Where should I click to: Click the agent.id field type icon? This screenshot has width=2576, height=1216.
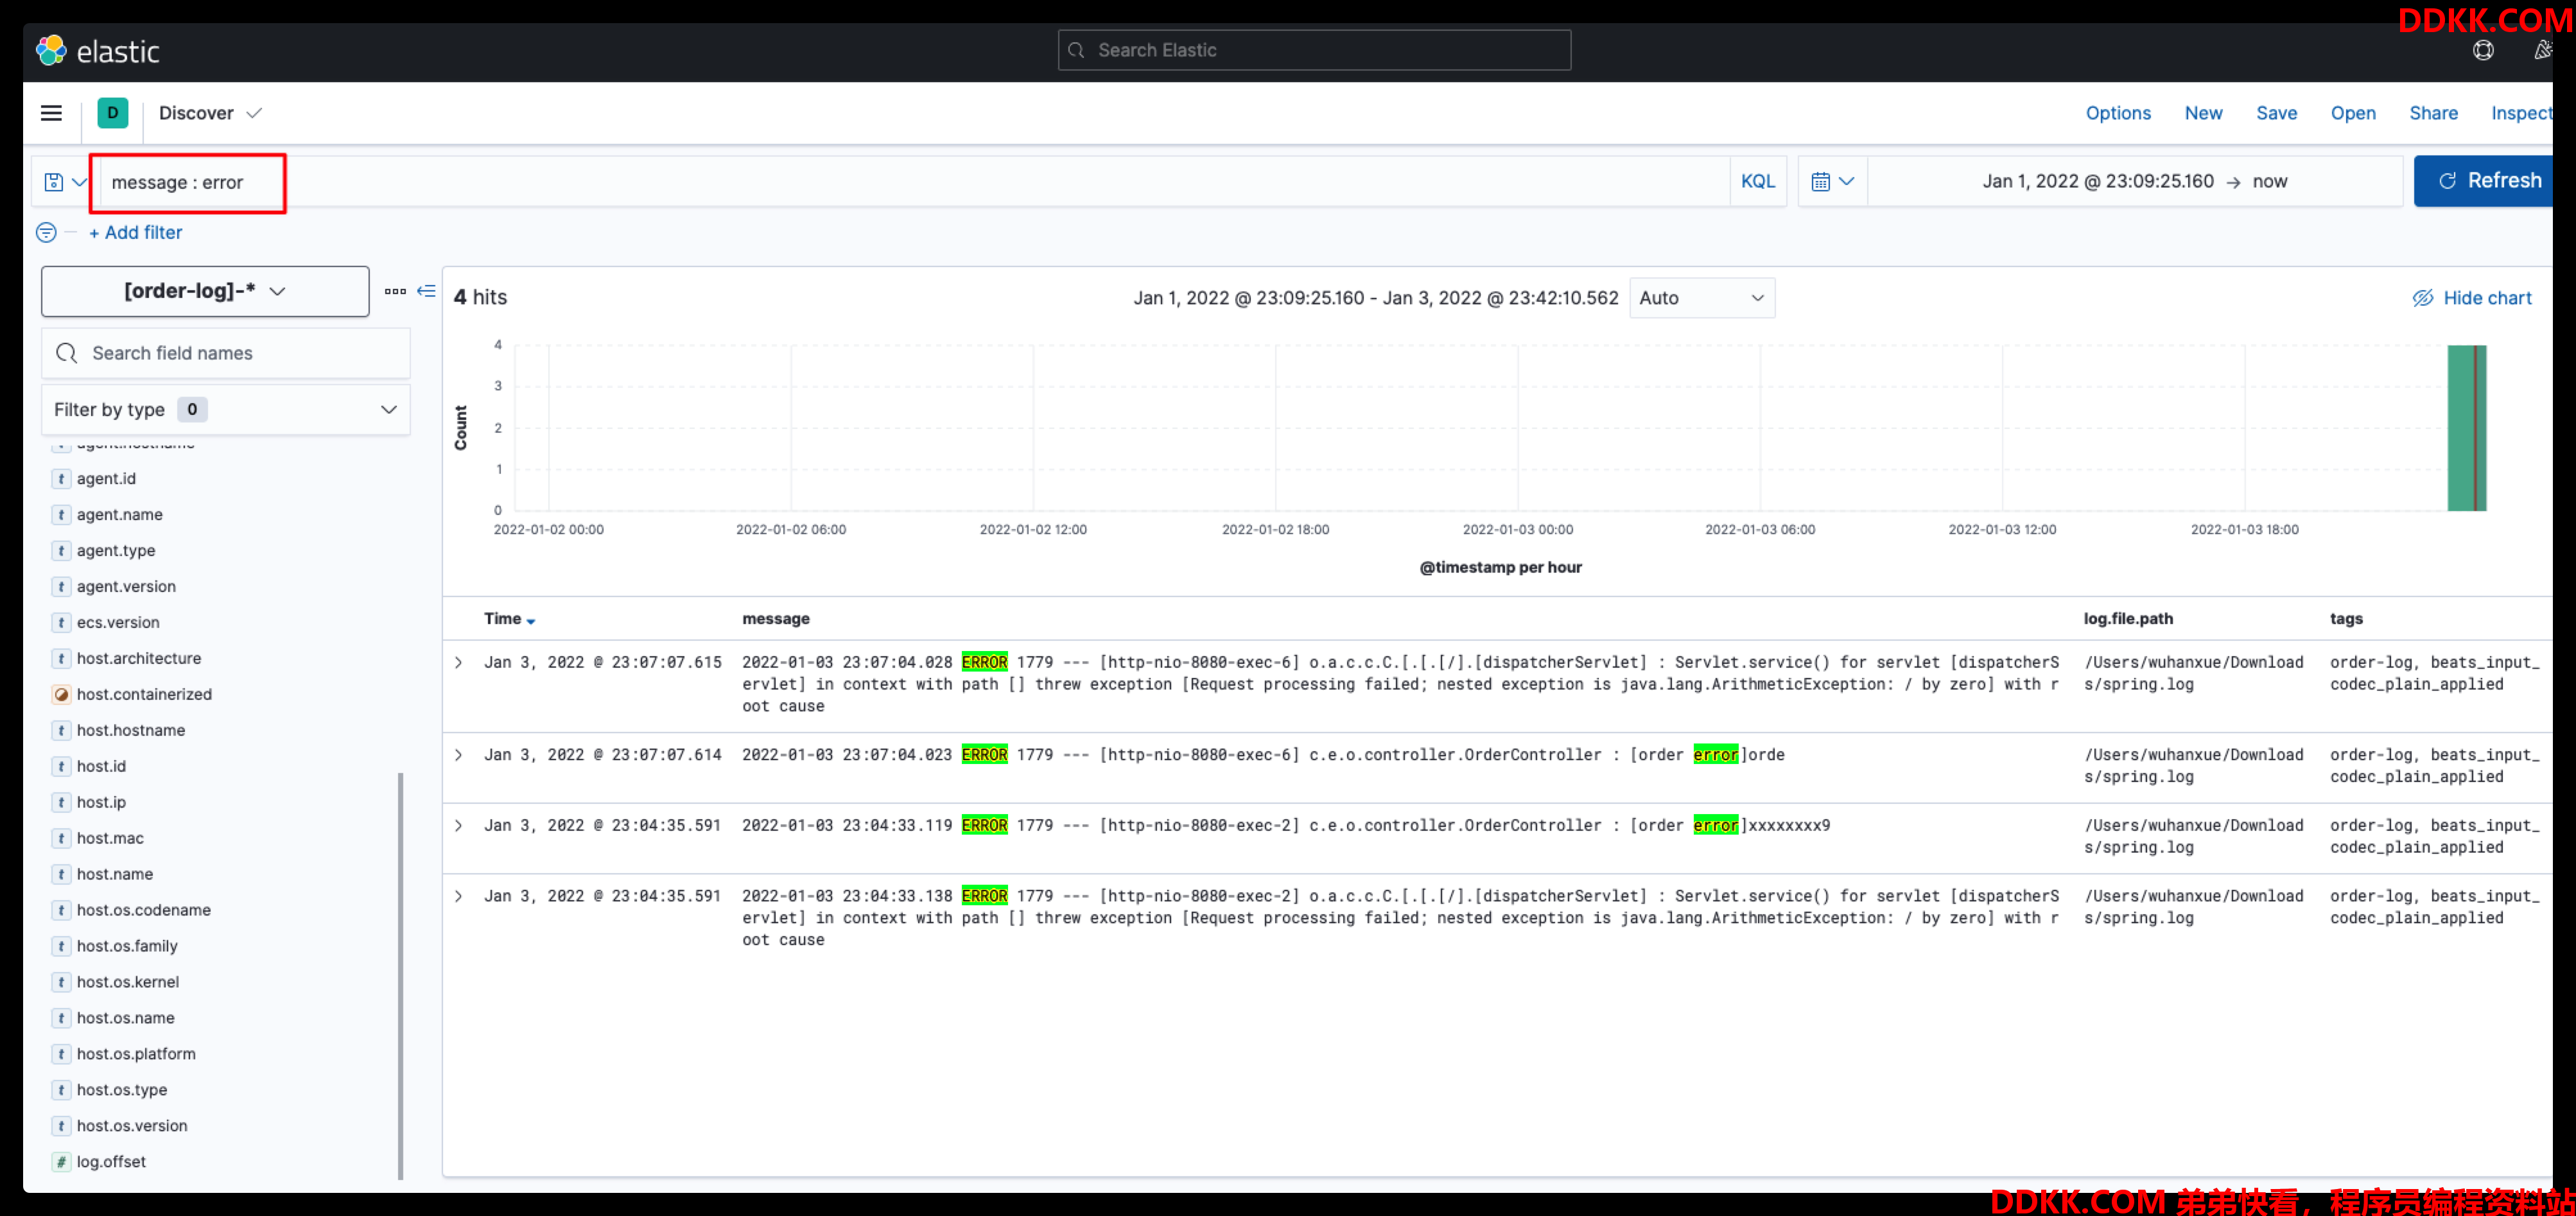click(x=61, y=479)
